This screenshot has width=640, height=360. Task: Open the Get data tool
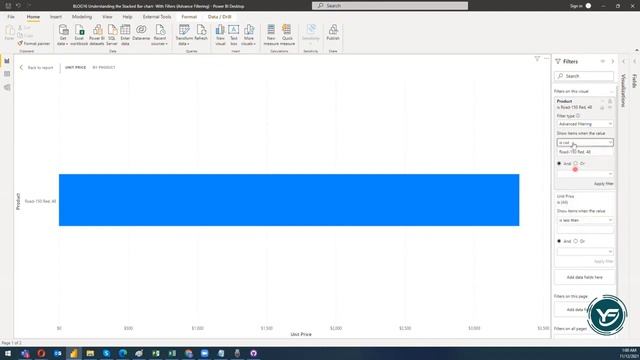pos(63,35)
